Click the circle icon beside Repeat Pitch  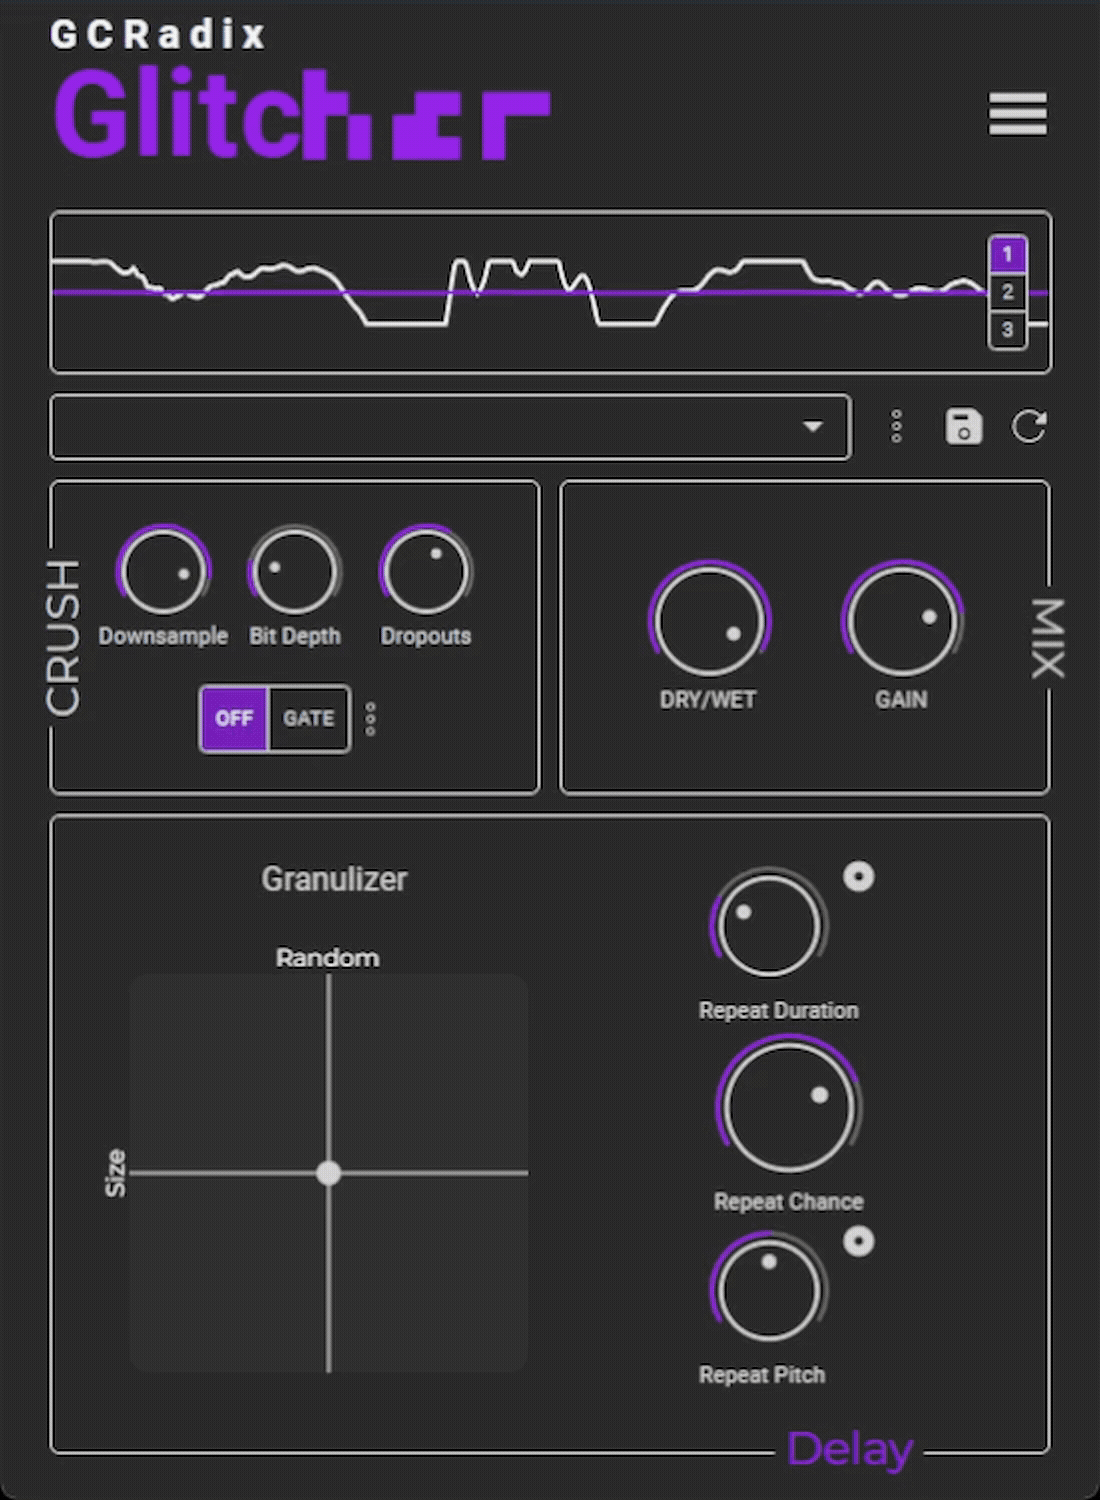tap(858, 1242)
